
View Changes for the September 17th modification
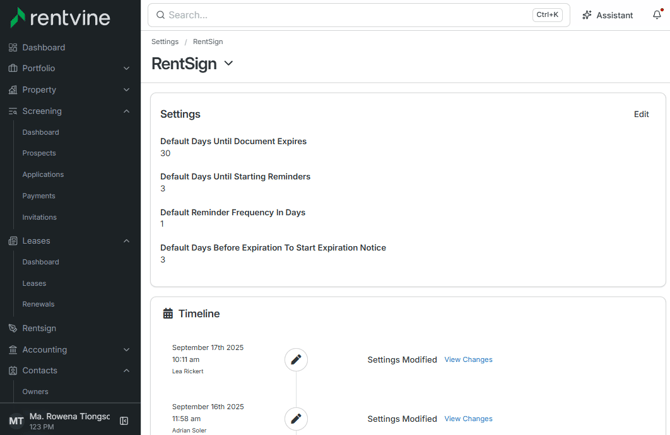[468, 360]
